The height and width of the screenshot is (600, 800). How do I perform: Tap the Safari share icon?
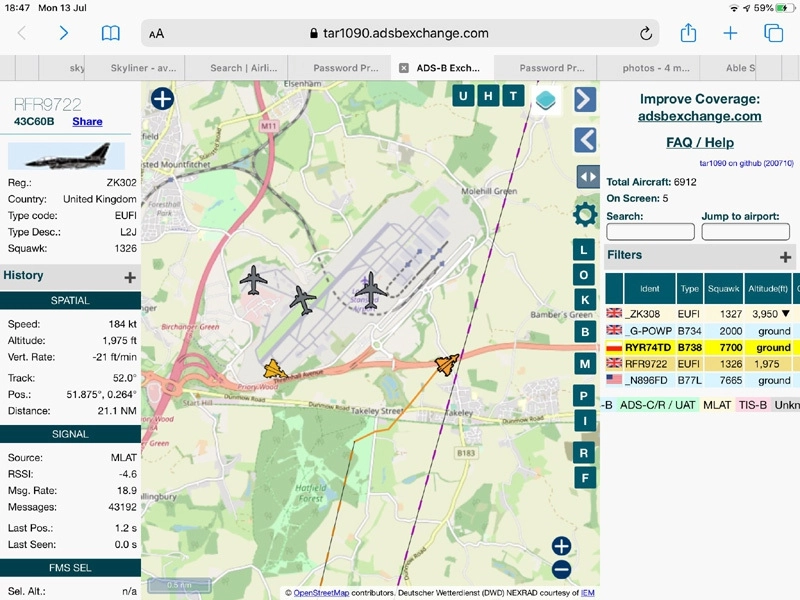tap(688, 33)
